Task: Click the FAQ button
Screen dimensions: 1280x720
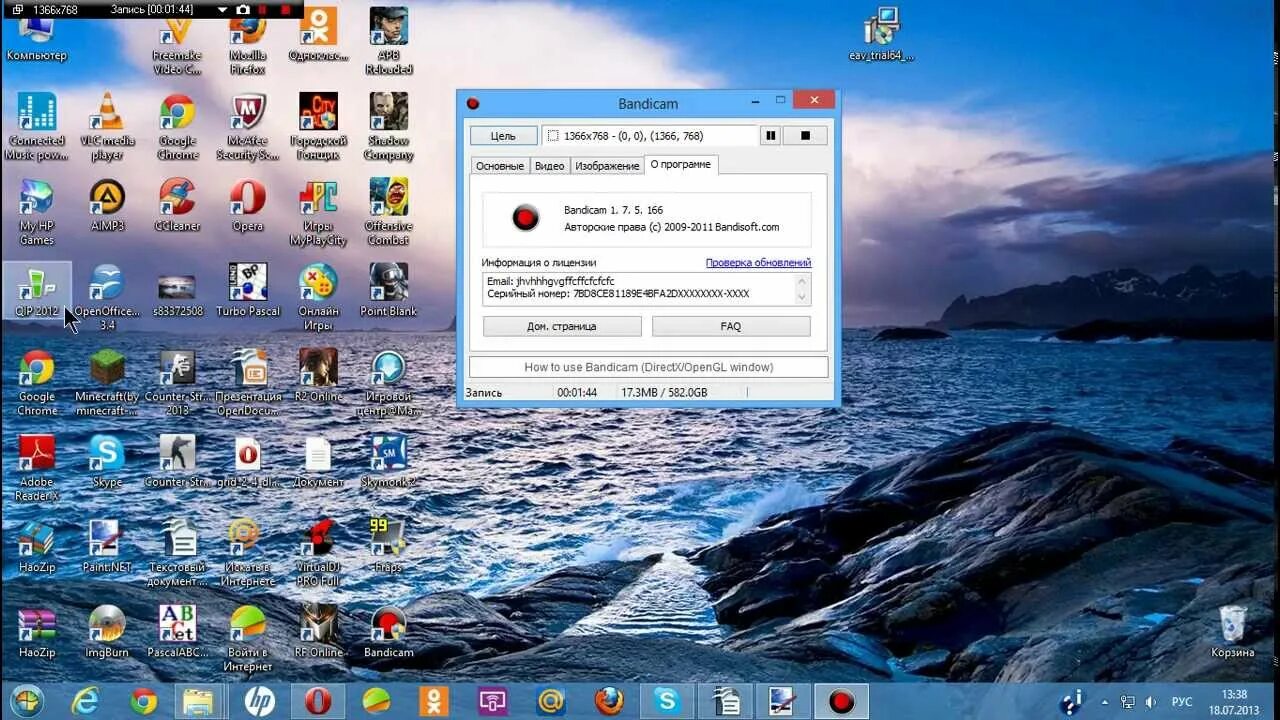Action: [x=731, y=326]
